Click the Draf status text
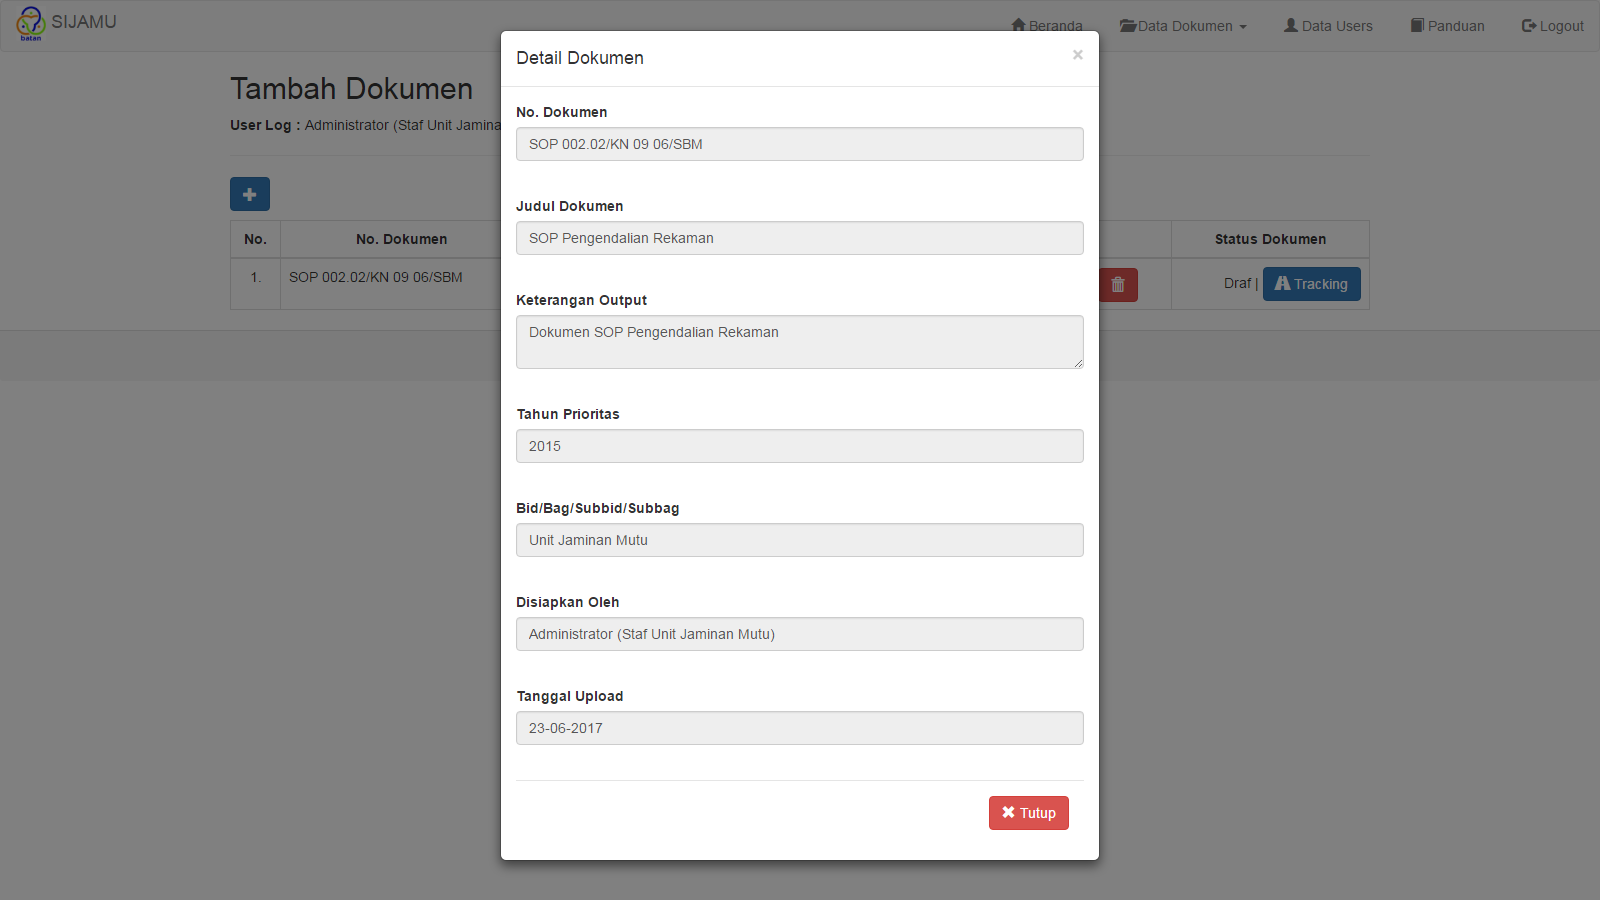This screenshot has width=1600, height=900. 1237,283
